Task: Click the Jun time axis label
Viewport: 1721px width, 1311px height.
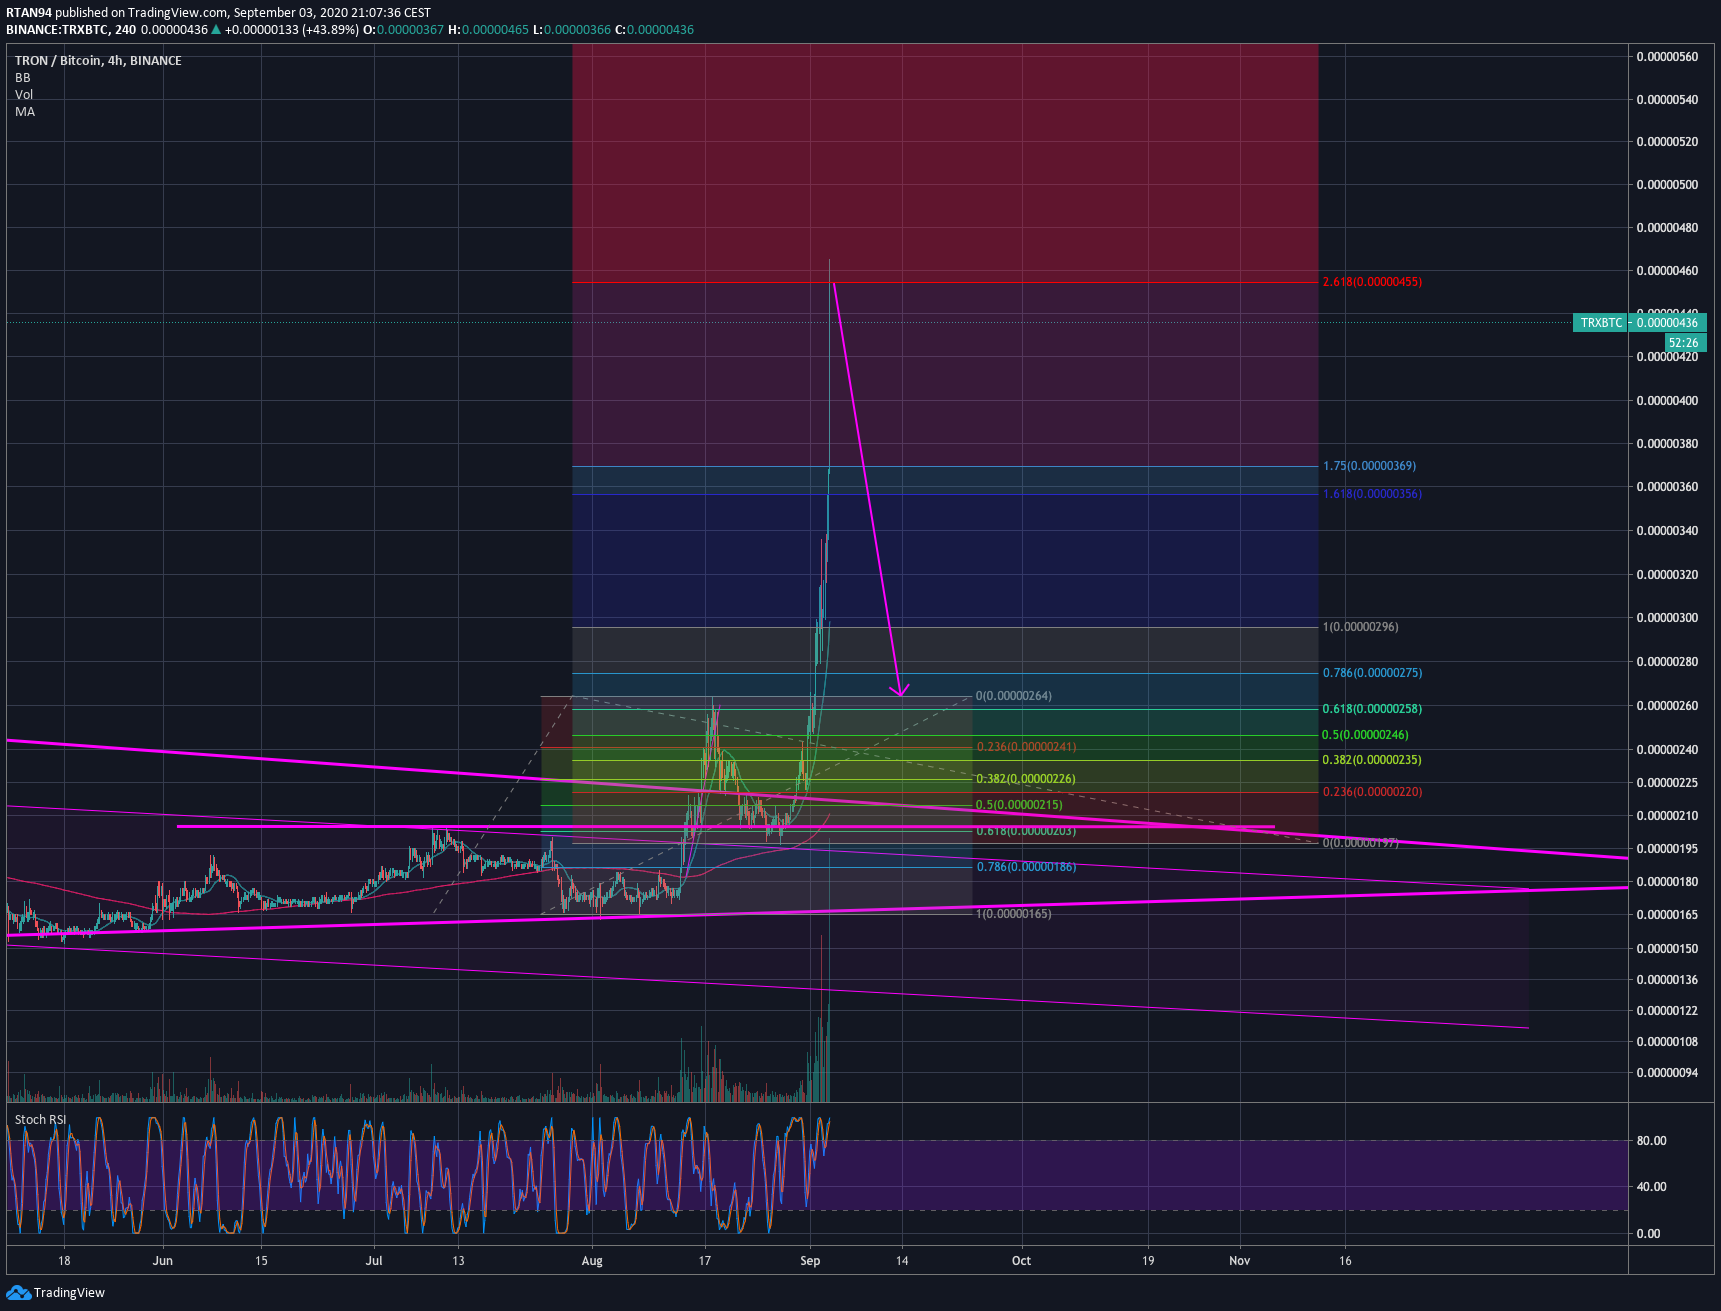Action: [x=162, y=1261]
